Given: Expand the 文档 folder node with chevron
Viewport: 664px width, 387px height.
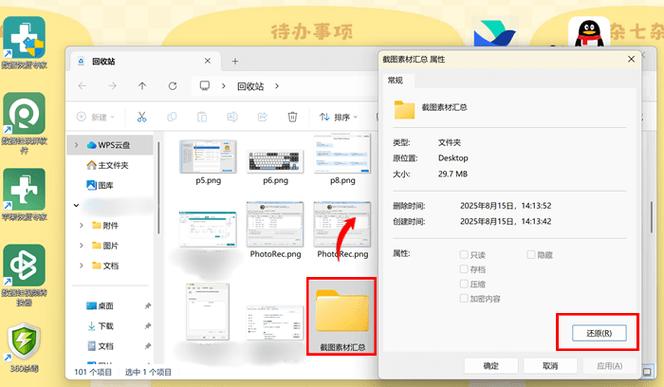Looking at the screenshot, I should 81,265.
